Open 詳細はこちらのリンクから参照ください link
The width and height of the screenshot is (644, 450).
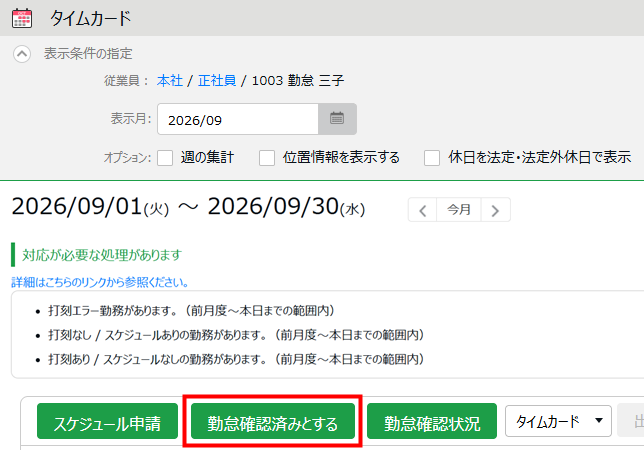point(100,282)
